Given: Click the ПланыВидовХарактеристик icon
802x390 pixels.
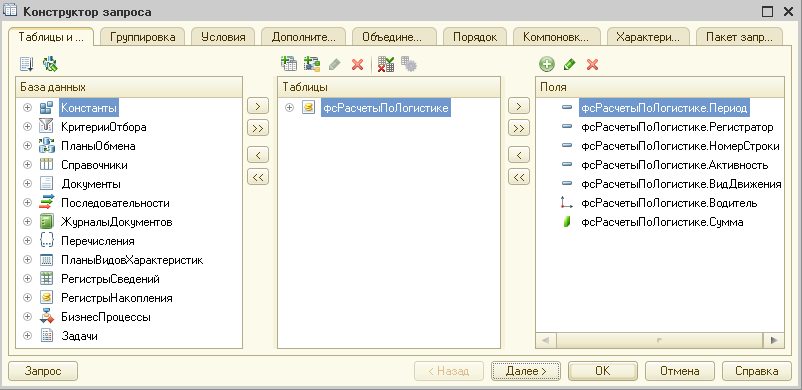Looking at the screenshot, I should (x=46, y=260).
